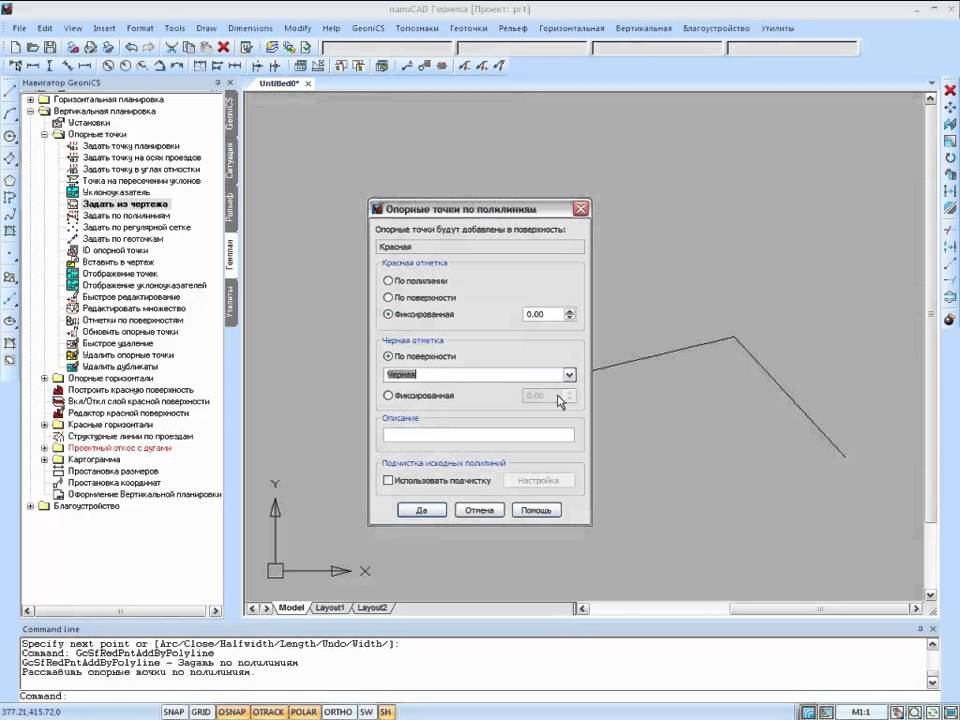Select 'По поверхности' under Черная отметка
This screenshot has width=960, height=720.
click(388, 356)
